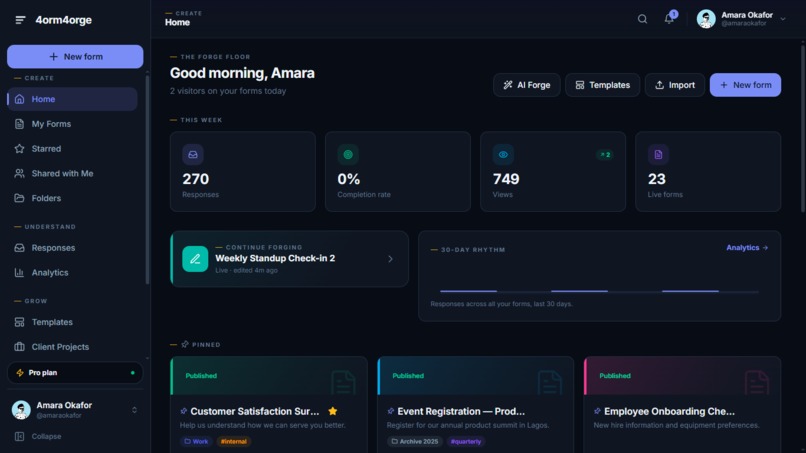Click the Completion rate green circle icon
This screenshot has width=806, height=453.
(348, 154)
